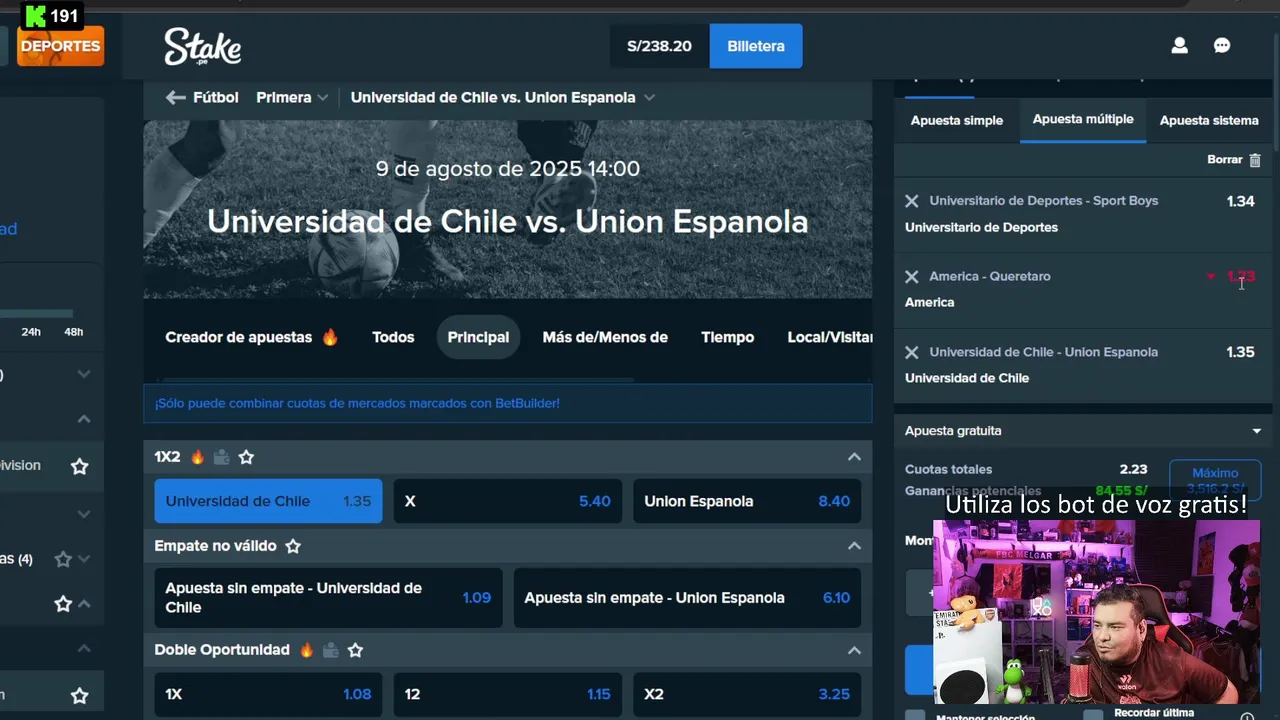Image resolution: width=1280 pixels, height=720 pixels.
Task: Click the BetBuilder info notice text
Action: 357,403
